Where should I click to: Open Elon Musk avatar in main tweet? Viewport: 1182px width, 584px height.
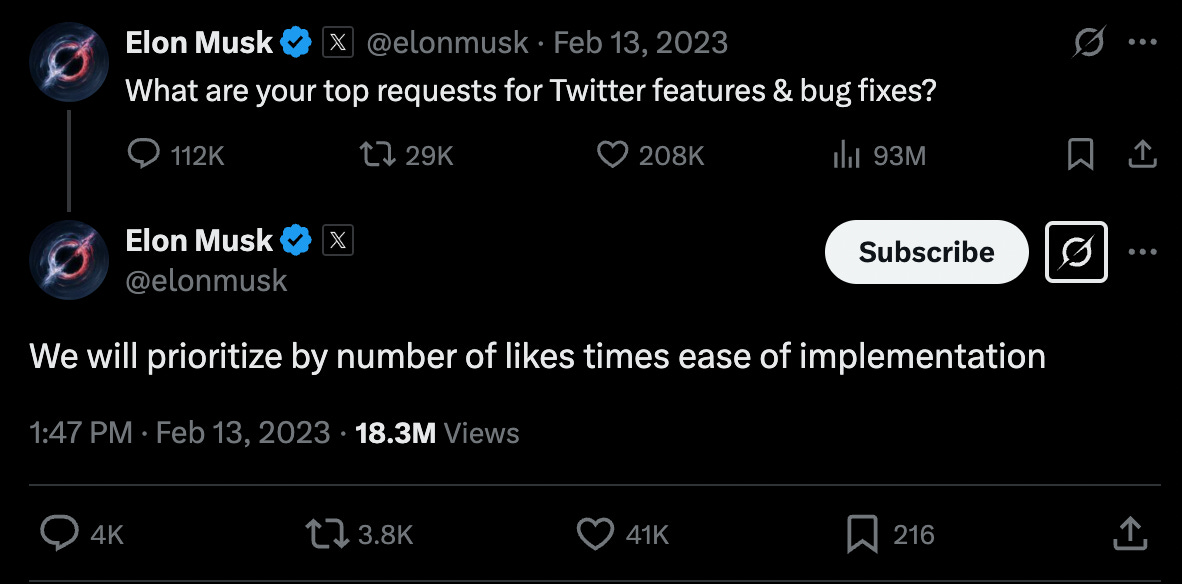coord(69,260)
